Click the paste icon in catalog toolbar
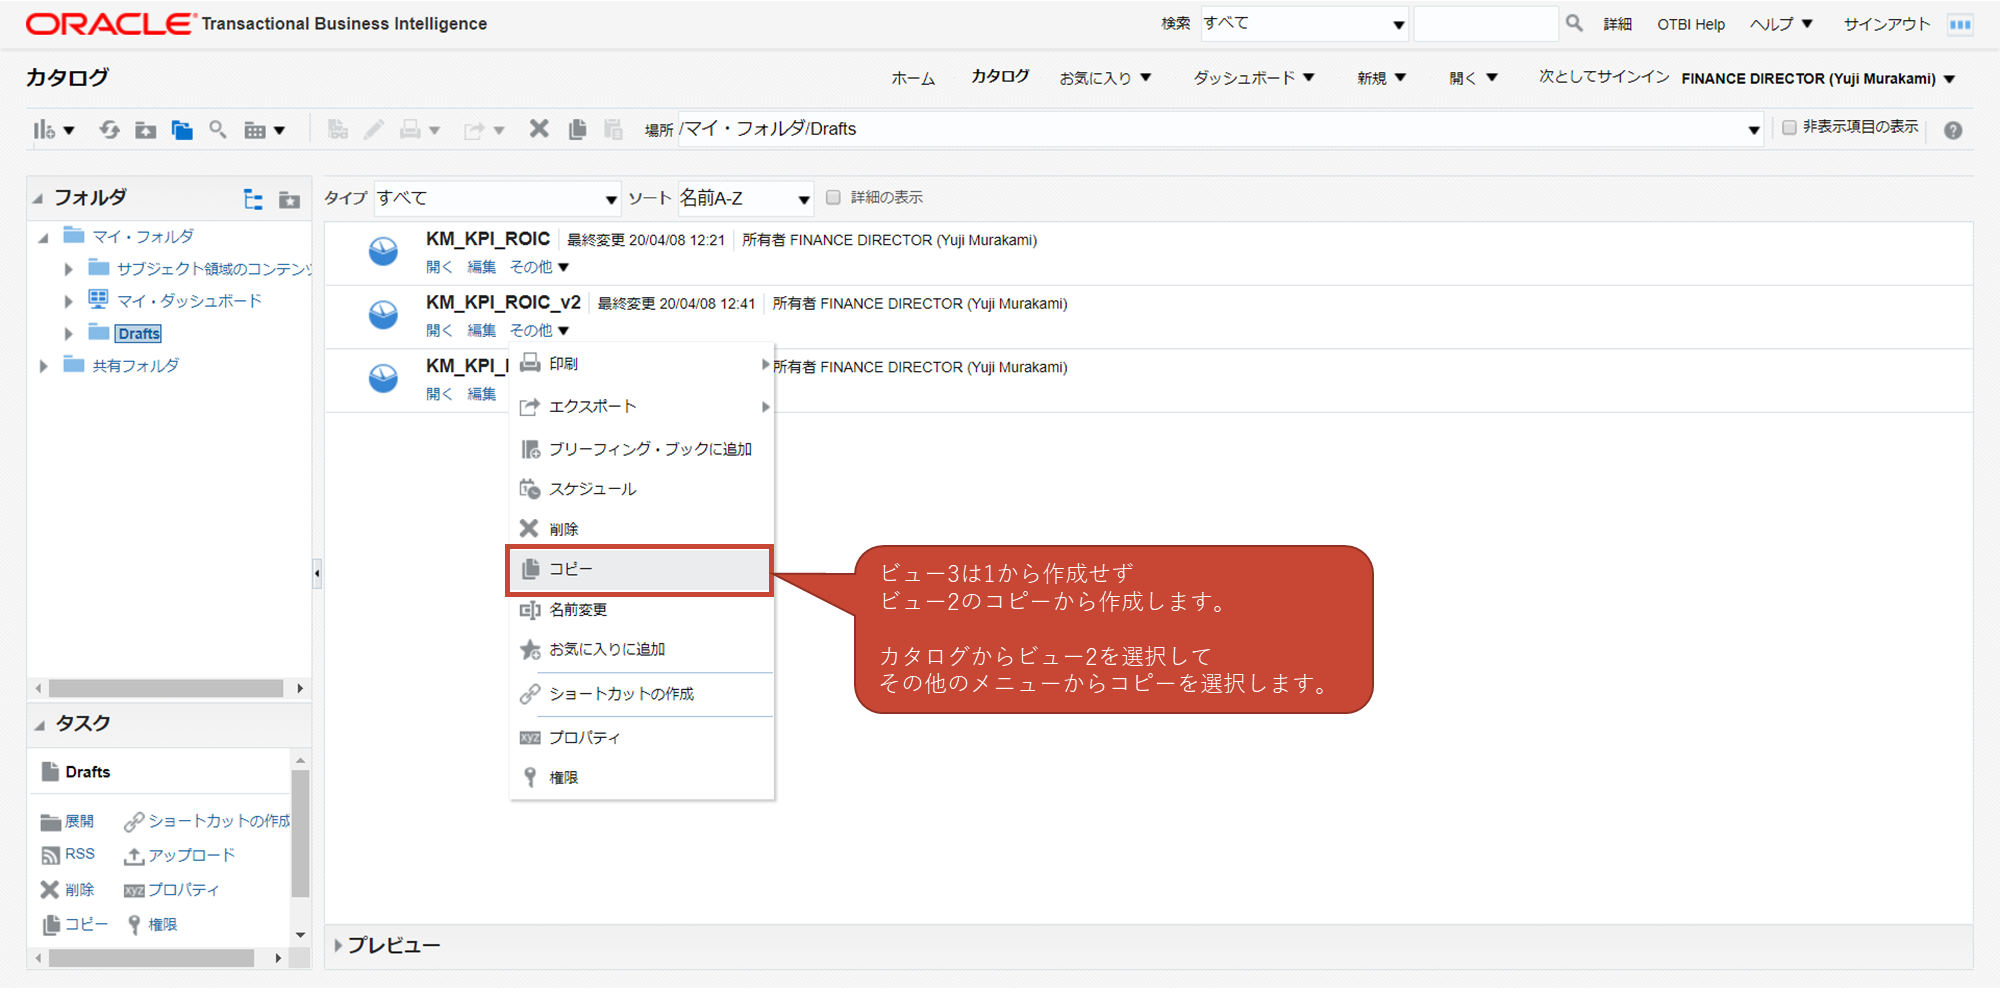This screenshot has width=2000, height=992. (613, 130)
